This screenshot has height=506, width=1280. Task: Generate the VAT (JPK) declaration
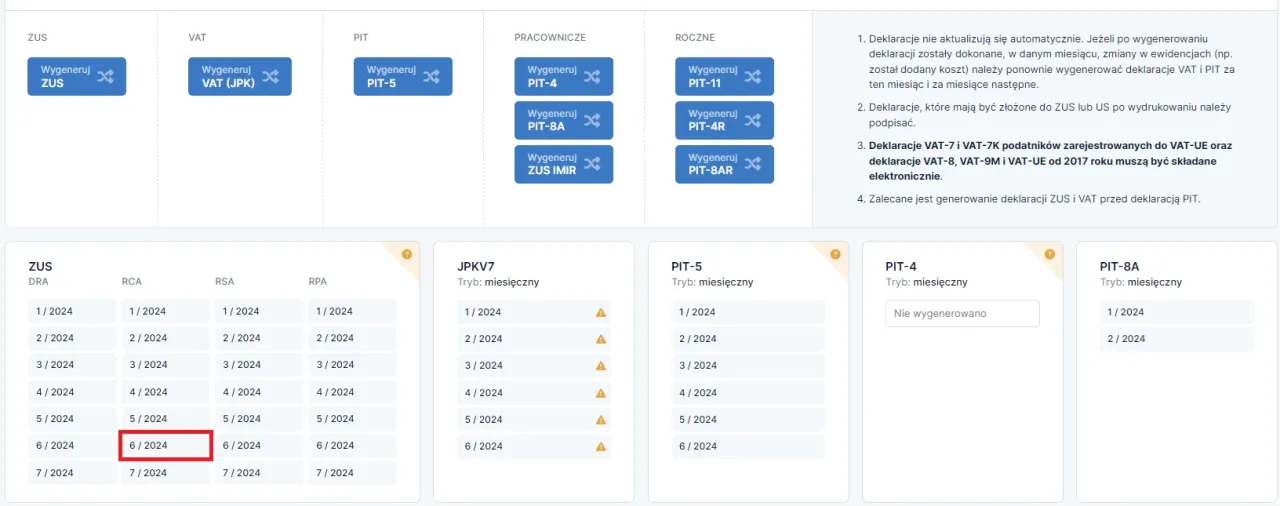point(240,77)
